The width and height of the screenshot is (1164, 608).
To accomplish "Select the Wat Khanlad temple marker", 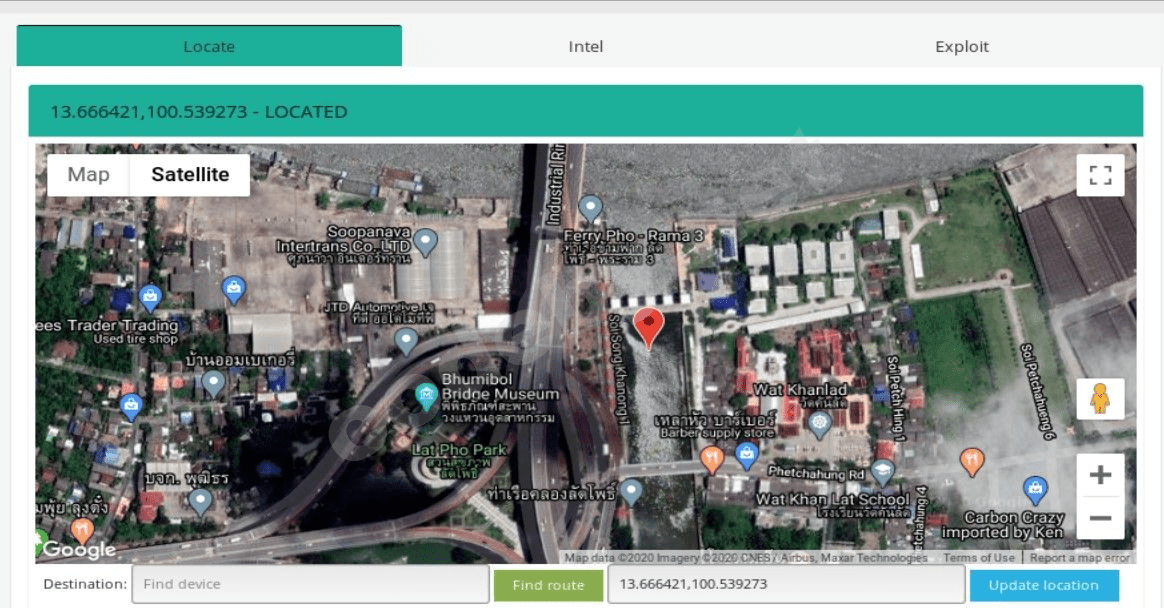I will 820,424.
